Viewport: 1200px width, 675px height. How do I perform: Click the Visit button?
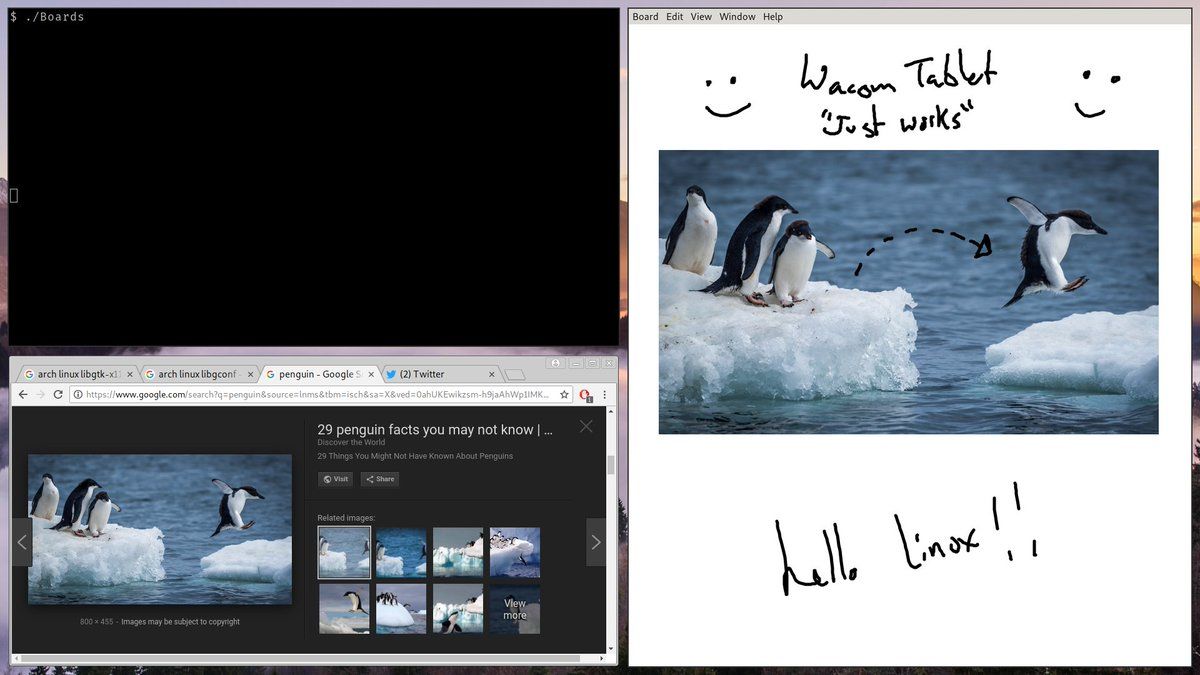pyautogui.click(x=335, y=479)
